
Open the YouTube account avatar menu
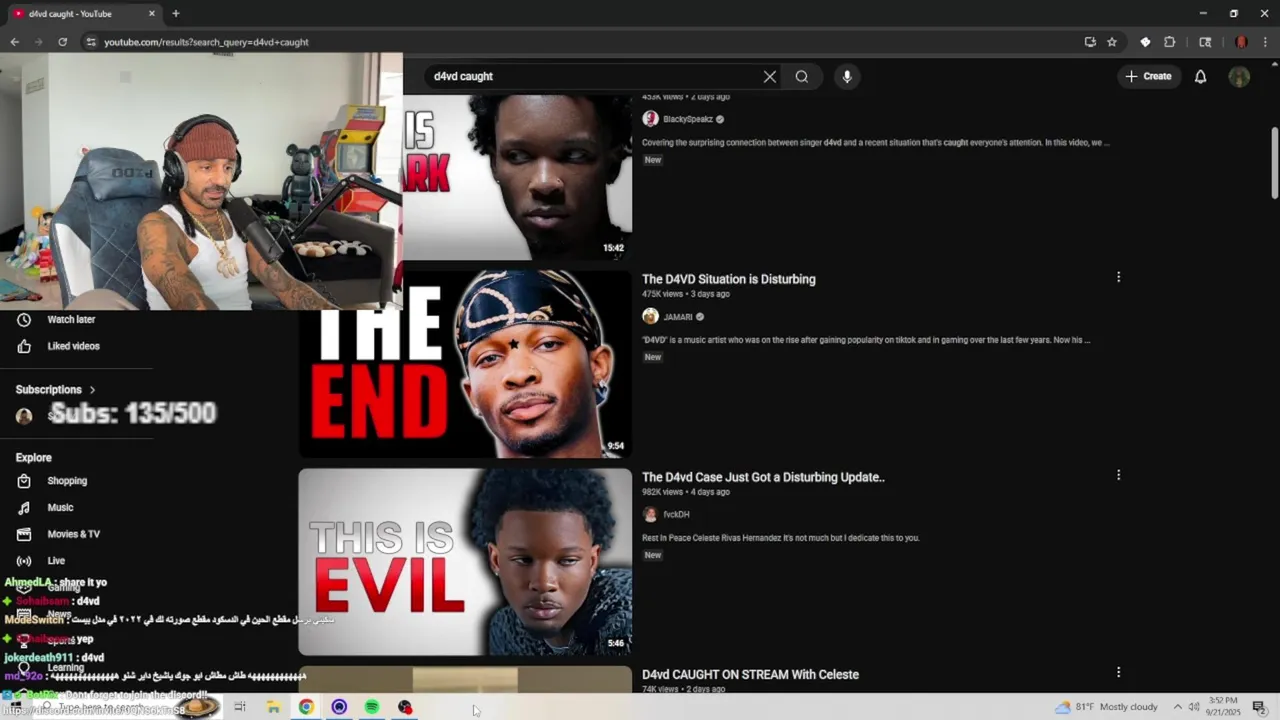pos(1239,76)
